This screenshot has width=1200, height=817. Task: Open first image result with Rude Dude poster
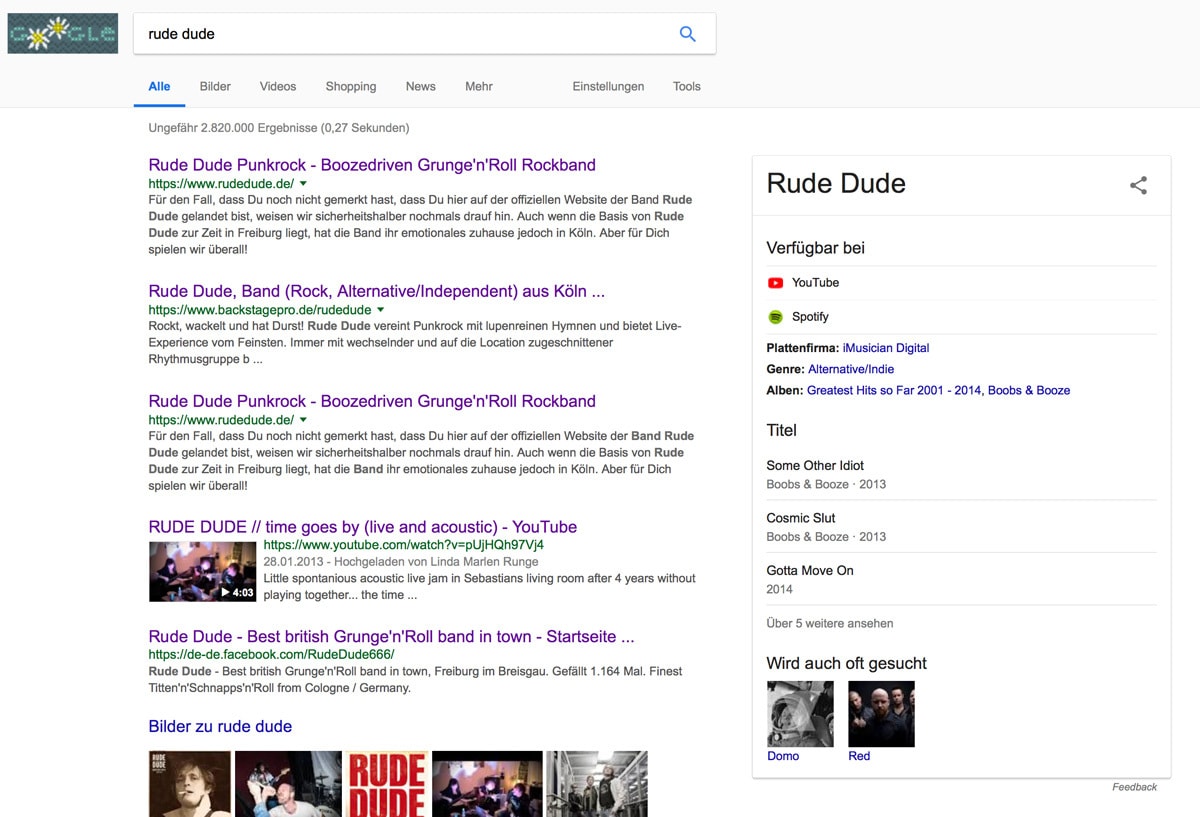[189, 784]
